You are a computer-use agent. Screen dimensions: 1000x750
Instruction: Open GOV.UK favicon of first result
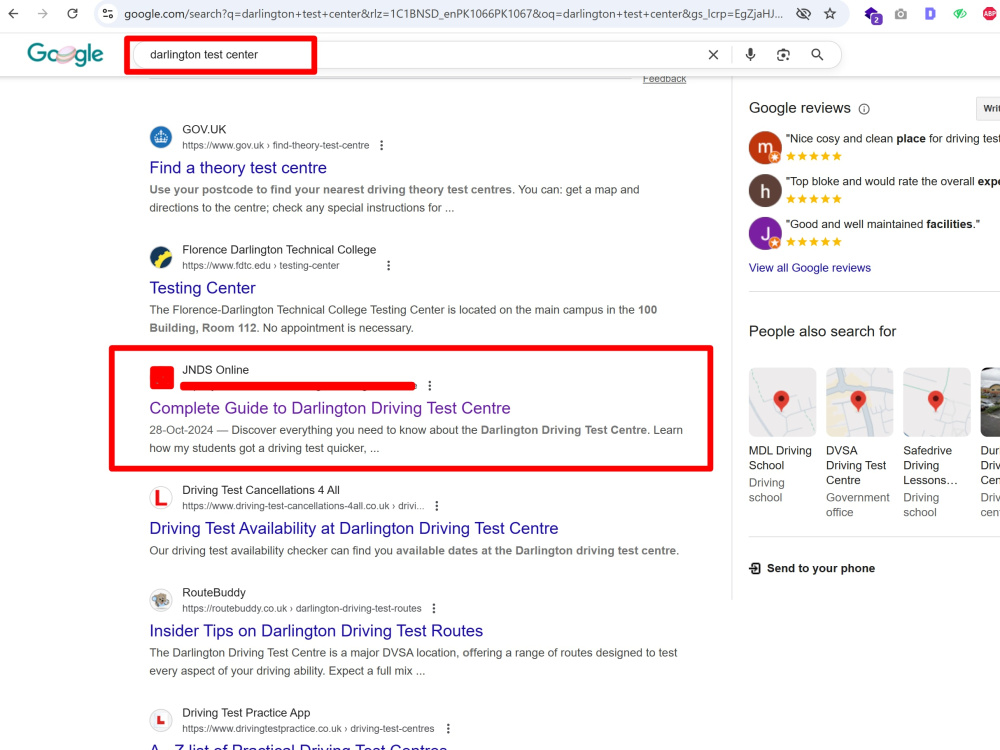coord(161,137)
